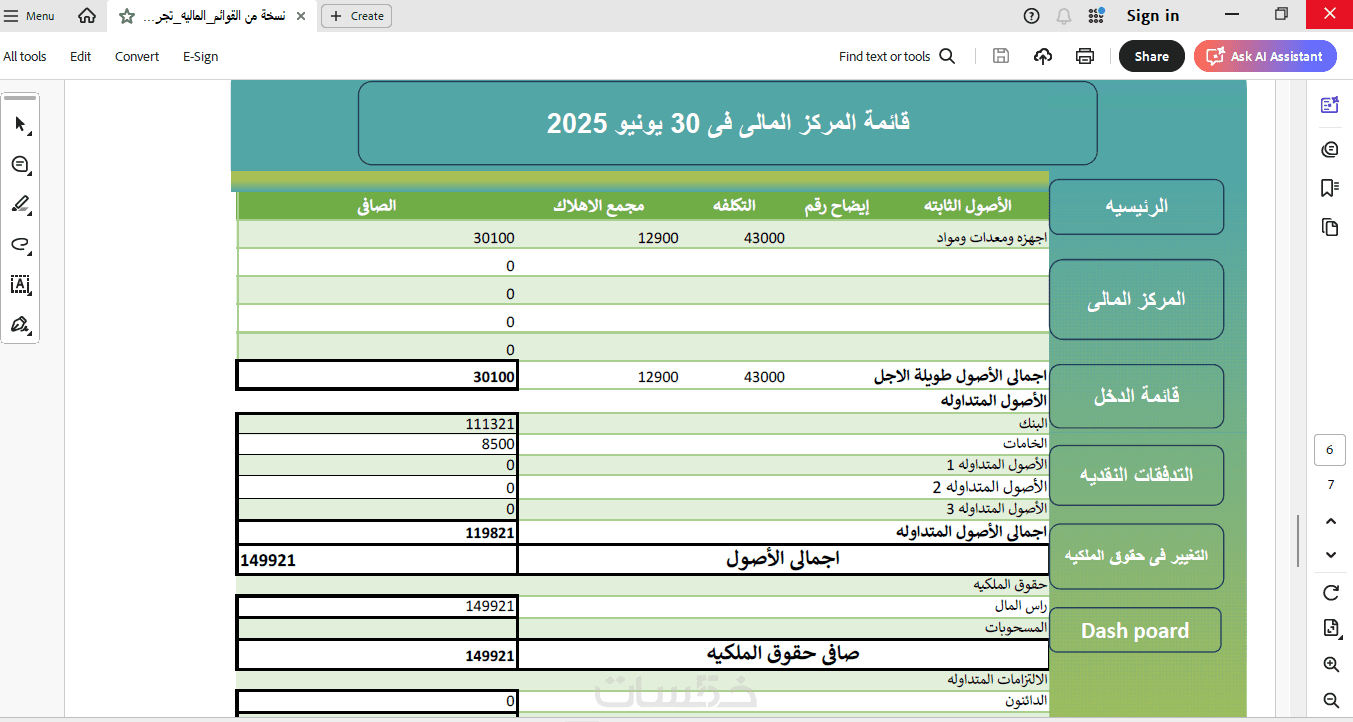Click the 149921 total assets value
Viewport: 1353px width, 722px height.
[x=268, y=560]
